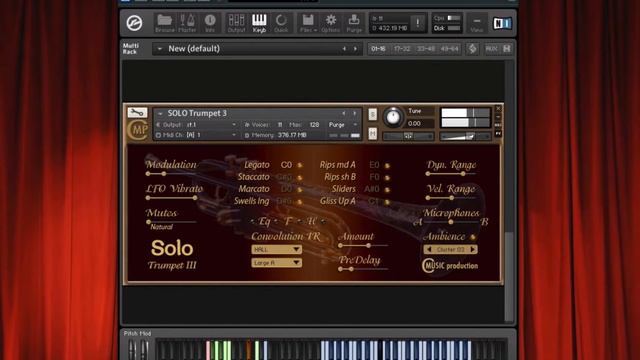
Task: Click the View minimize button
Action: [477, 23]
